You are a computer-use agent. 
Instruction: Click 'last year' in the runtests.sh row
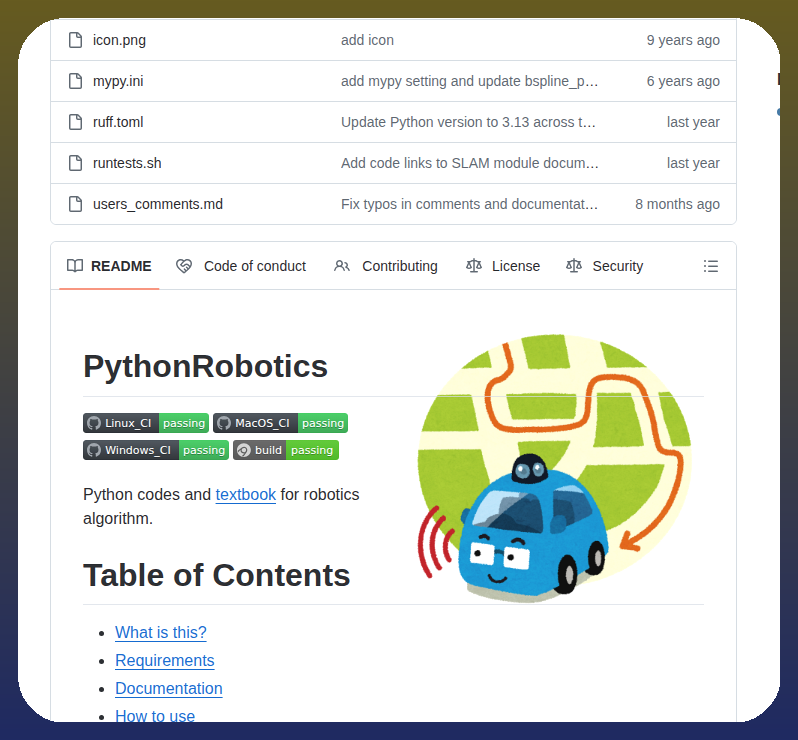tap(693, 163)
